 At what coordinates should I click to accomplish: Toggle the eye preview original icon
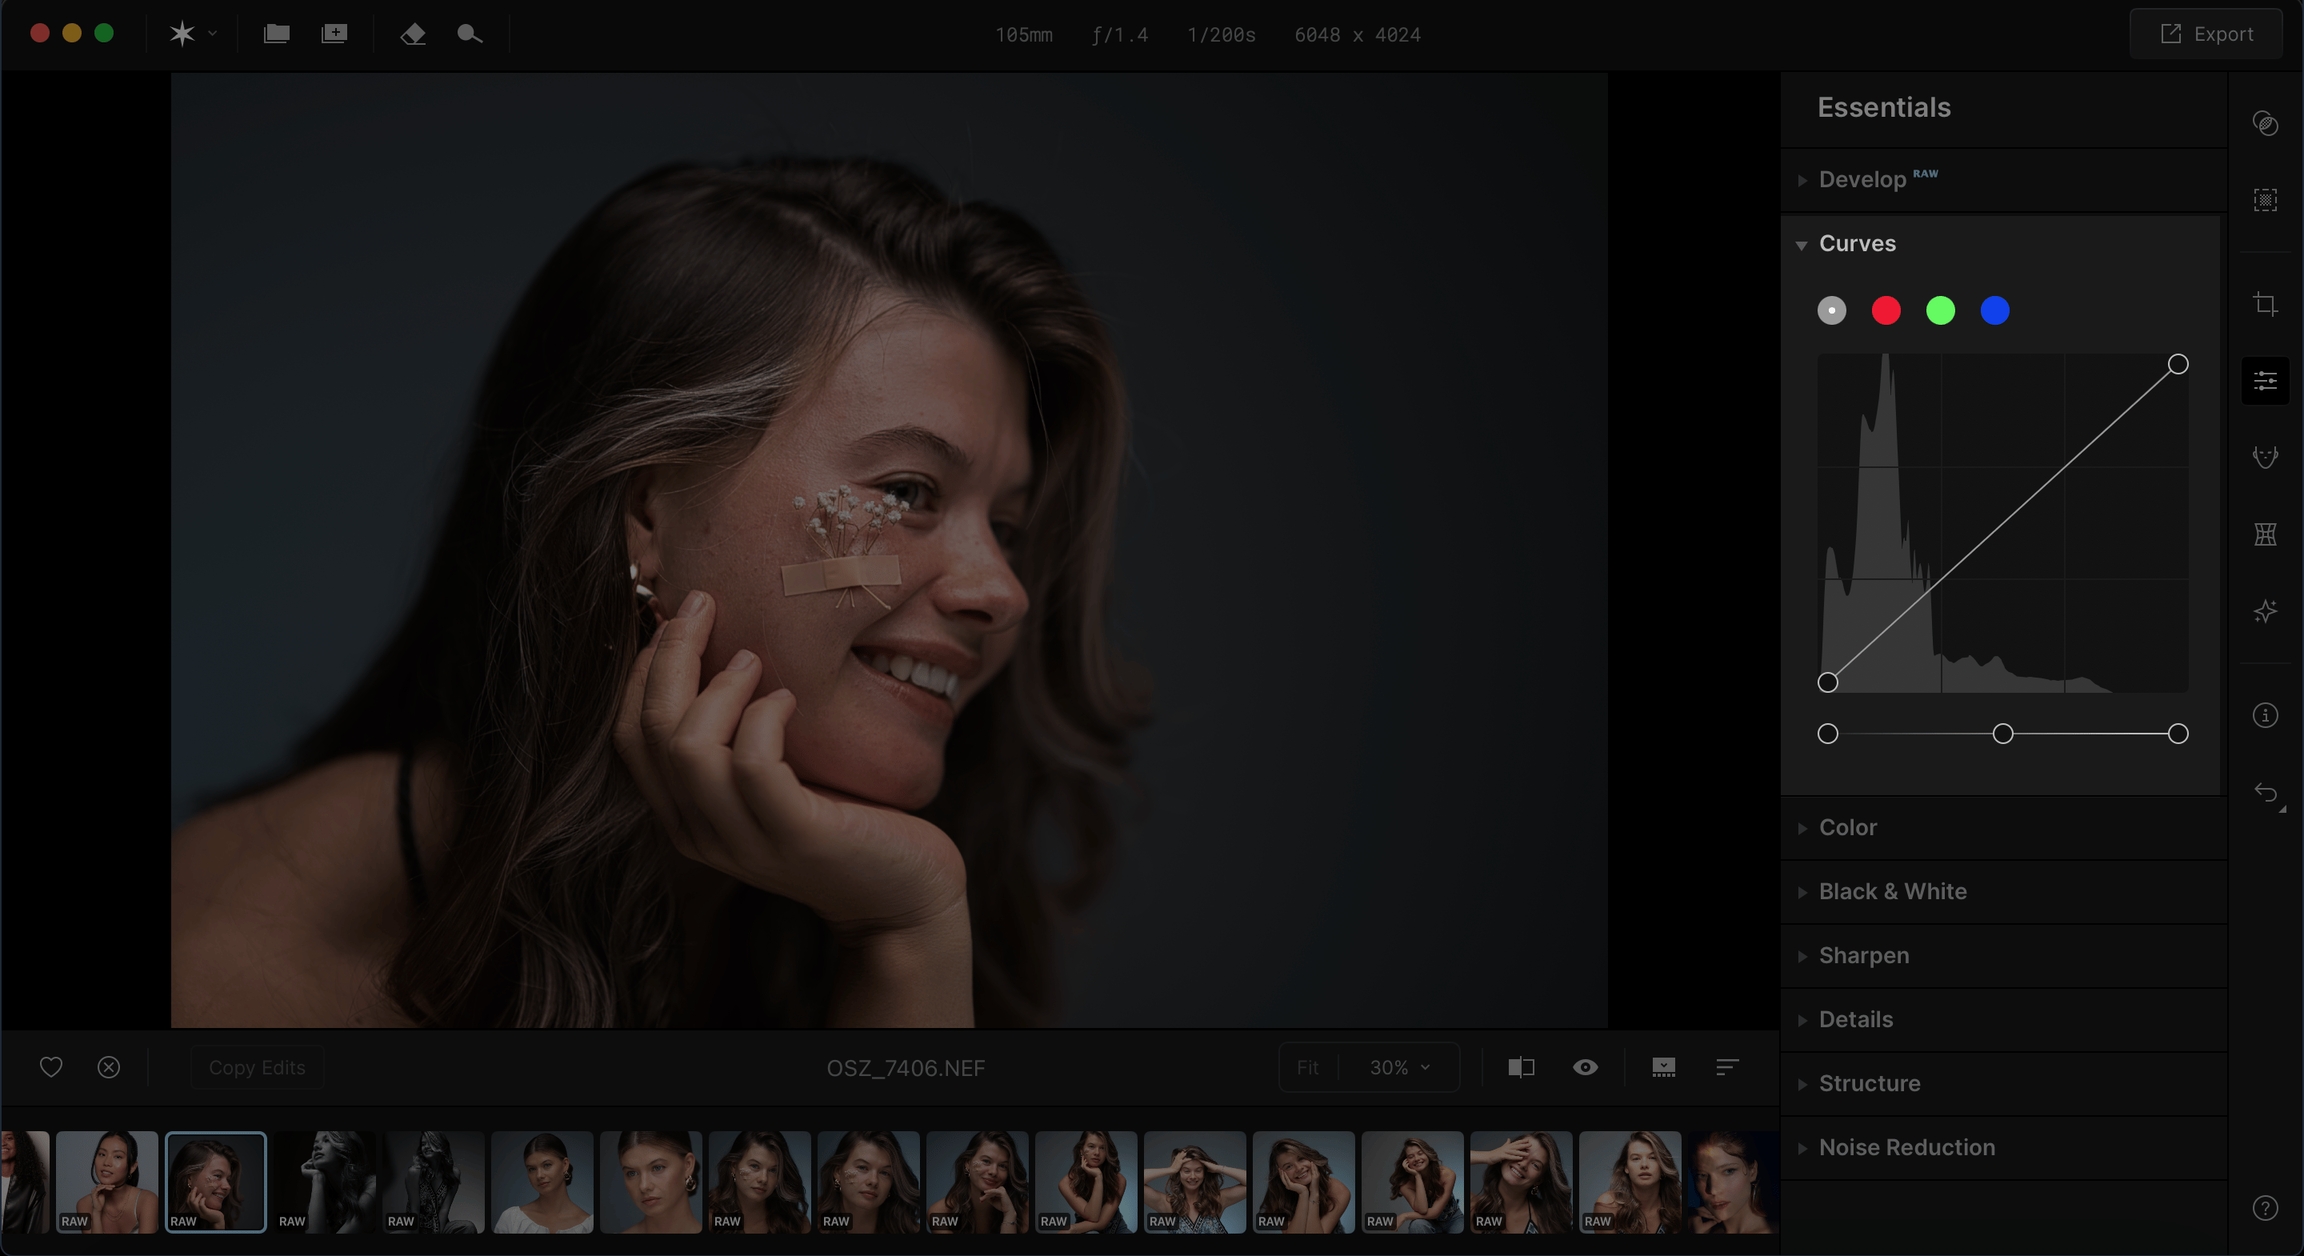1585,1067
